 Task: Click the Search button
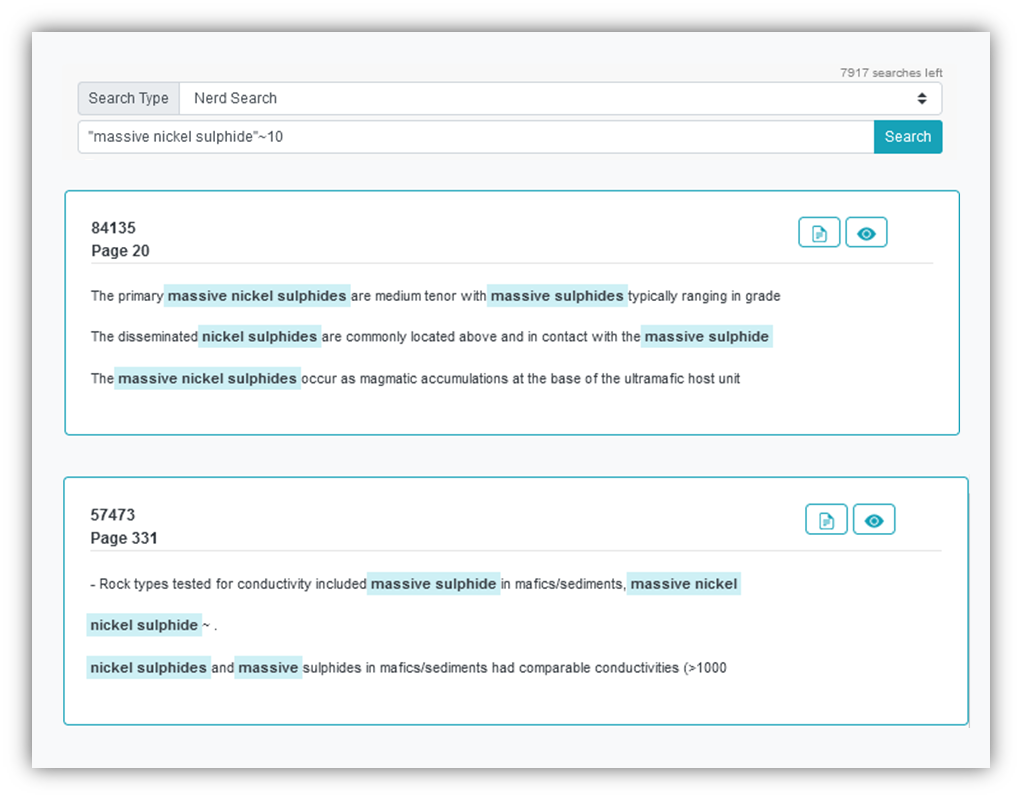coord(907,137)
